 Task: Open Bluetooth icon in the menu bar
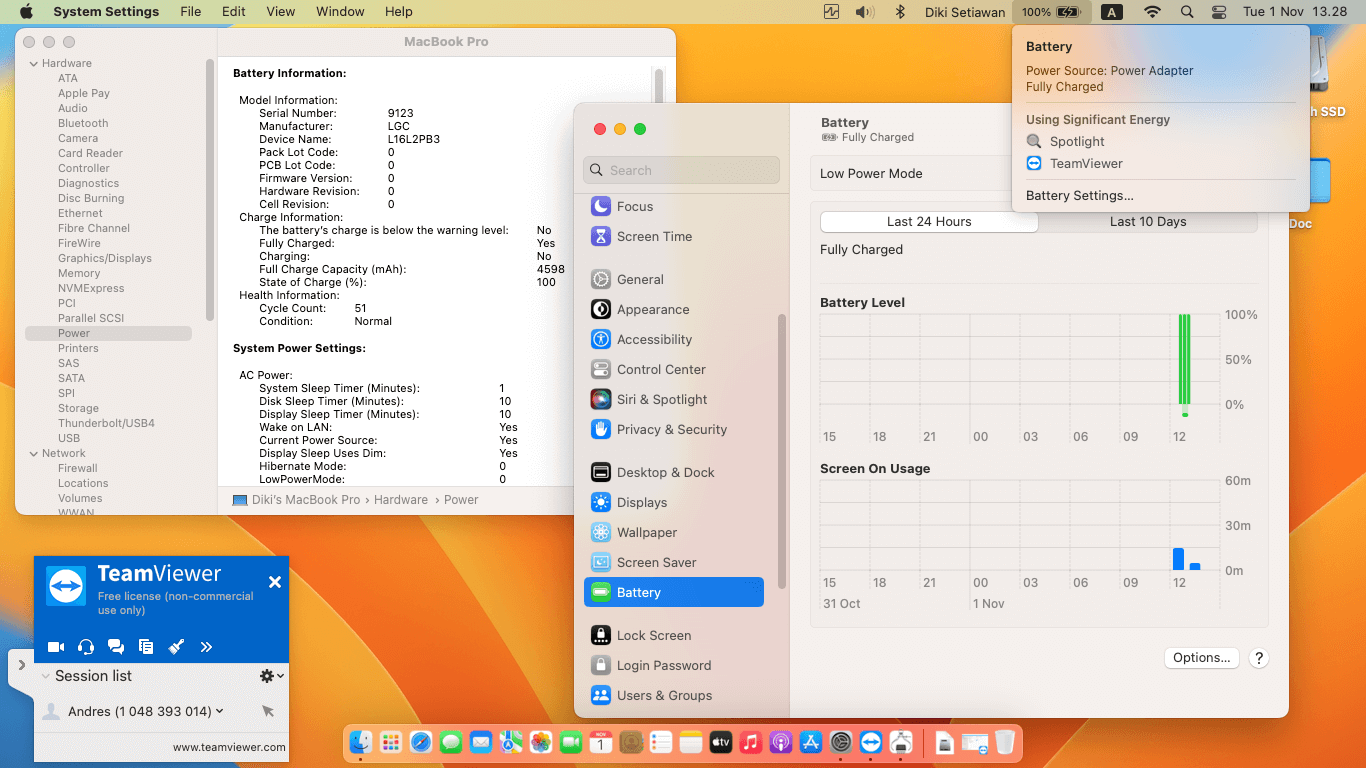899,12
